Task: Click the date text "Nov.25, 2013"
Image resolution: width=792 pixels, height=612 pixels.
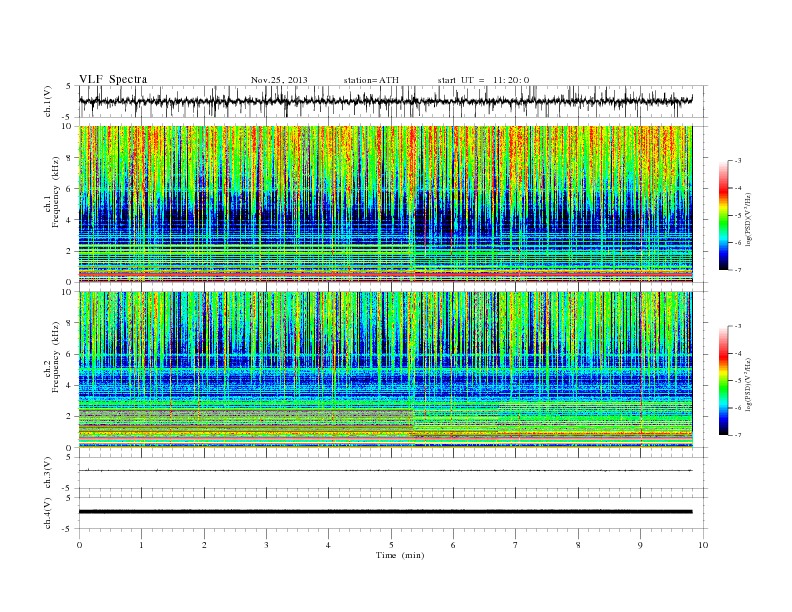Action: [x=279, y=80]
